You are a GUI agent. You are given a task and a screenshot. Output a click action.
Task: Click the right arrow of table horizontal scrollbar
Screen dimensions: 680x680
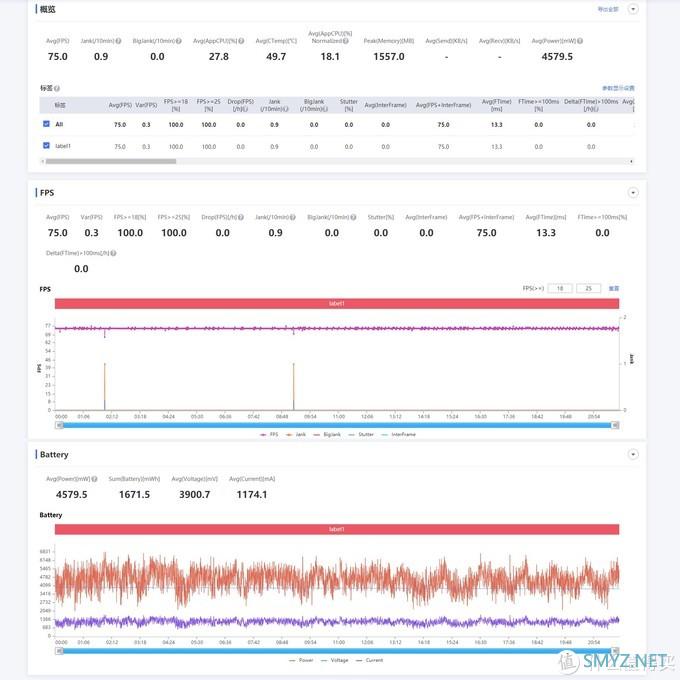631,161
